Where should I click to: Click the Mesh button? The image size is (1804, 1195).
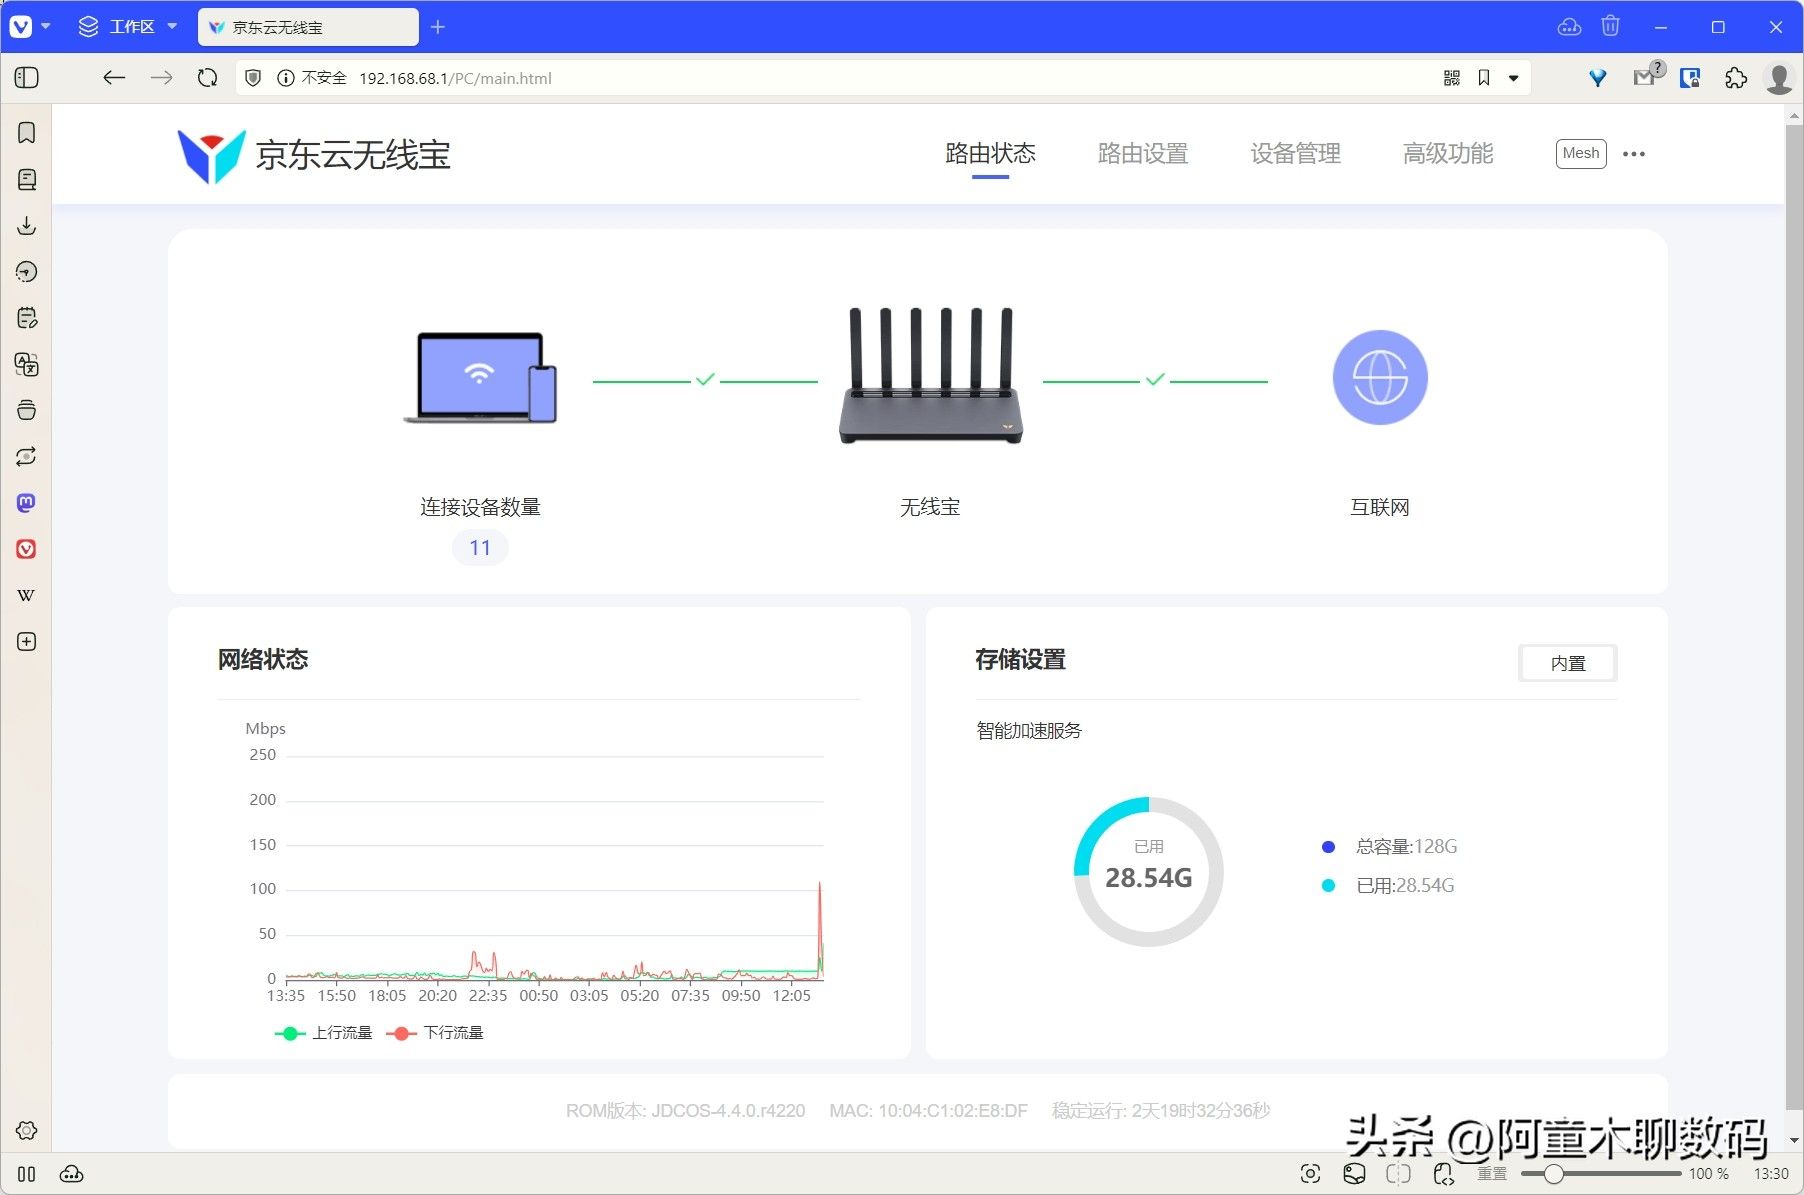pyautogui.click(x=1581, y=153)
